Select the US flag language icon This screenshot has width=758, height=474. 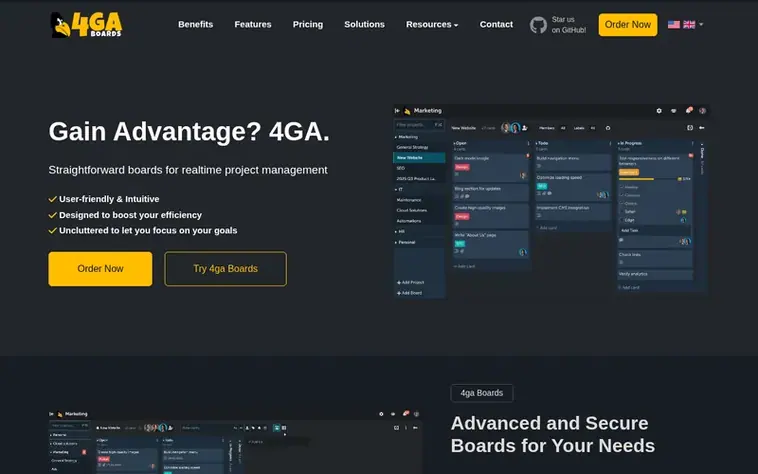point(673,25)
